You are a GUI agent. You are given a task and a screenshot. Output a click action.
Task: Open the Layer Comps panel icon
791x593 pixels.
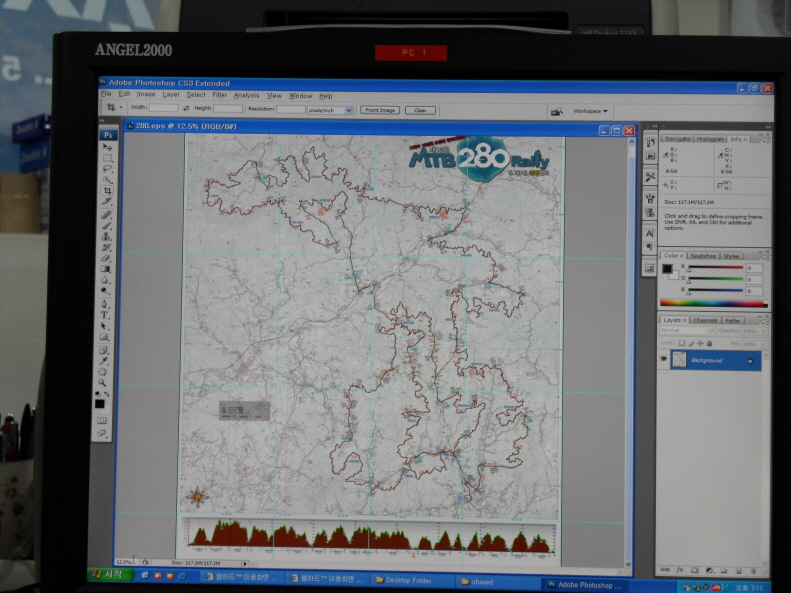click(x=649, y=268)
